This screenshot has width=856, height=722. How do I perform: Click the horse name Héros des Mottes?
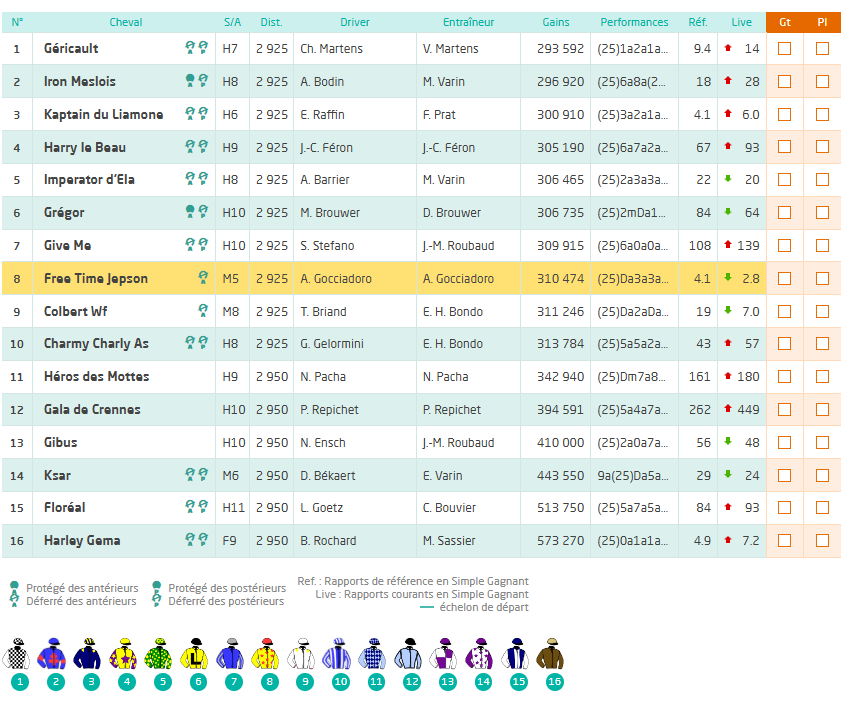pos(96,377)
